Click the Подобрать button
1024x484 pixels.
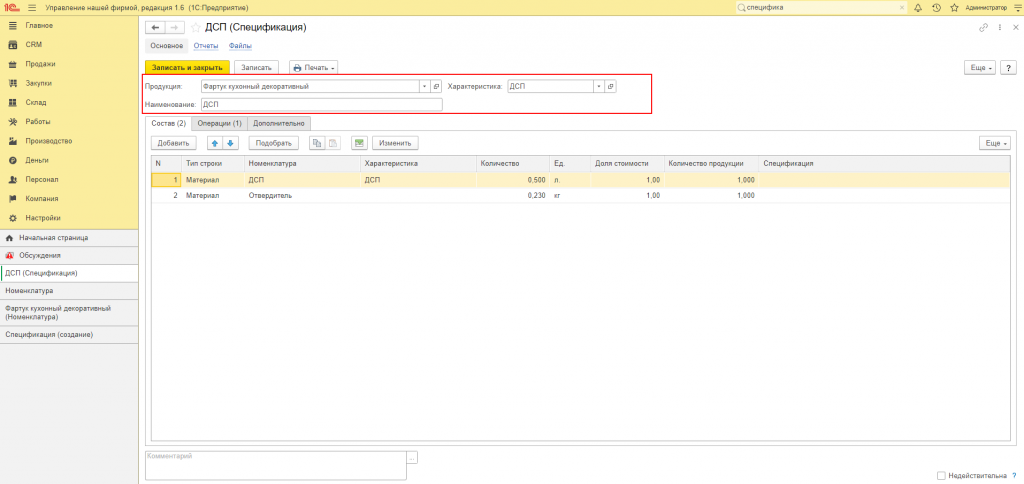point(274,143)
